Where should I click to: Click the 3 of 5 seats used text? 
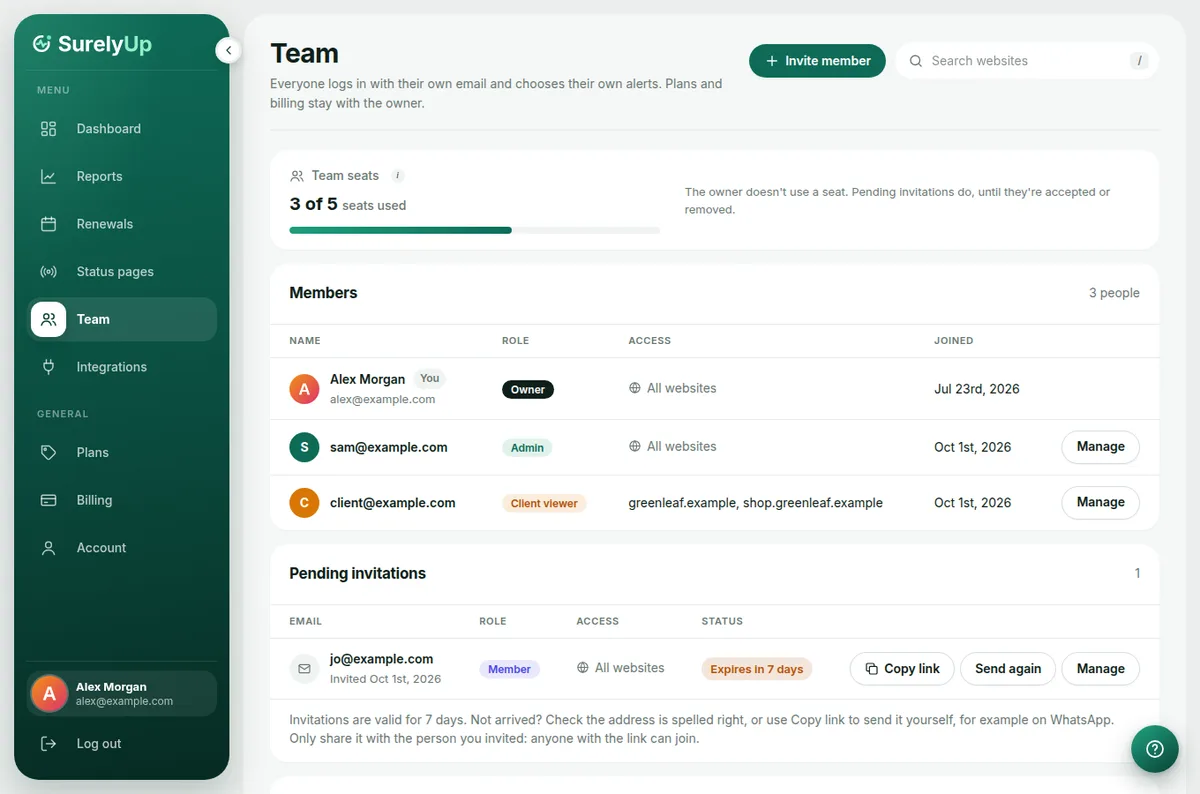pyautogui.click(x=348, y=204)
